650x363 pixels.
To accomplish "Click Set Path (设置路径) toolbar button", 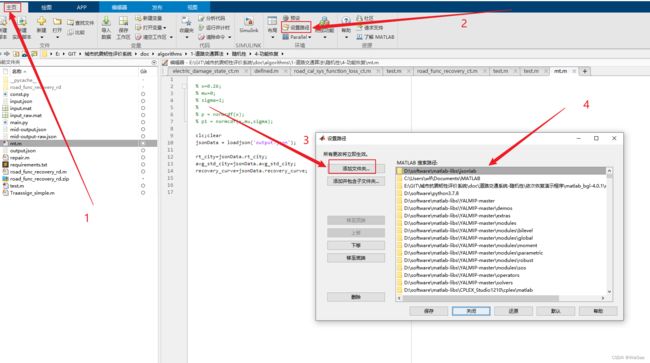I will pos(296,27).
